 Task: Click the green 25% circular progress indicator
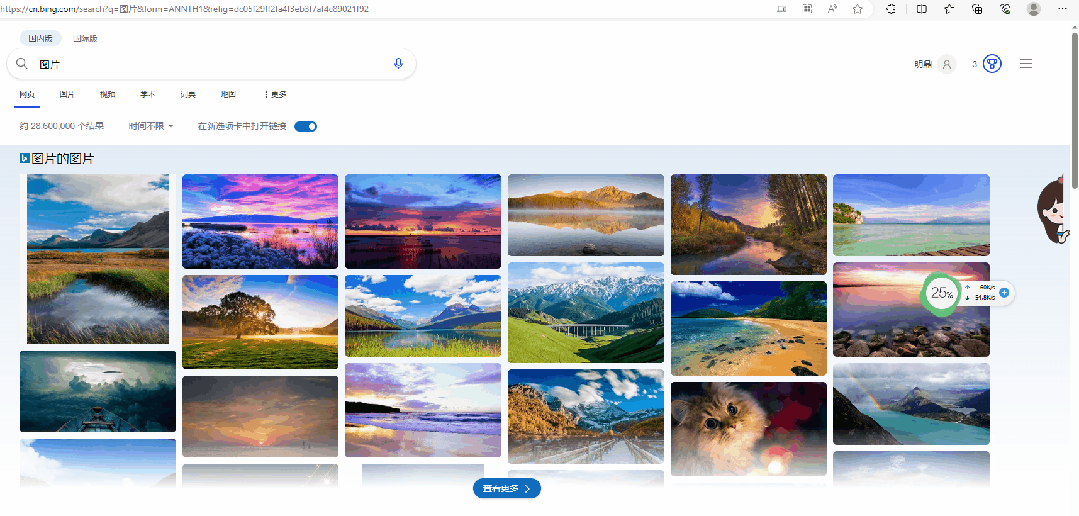[940, 293]
